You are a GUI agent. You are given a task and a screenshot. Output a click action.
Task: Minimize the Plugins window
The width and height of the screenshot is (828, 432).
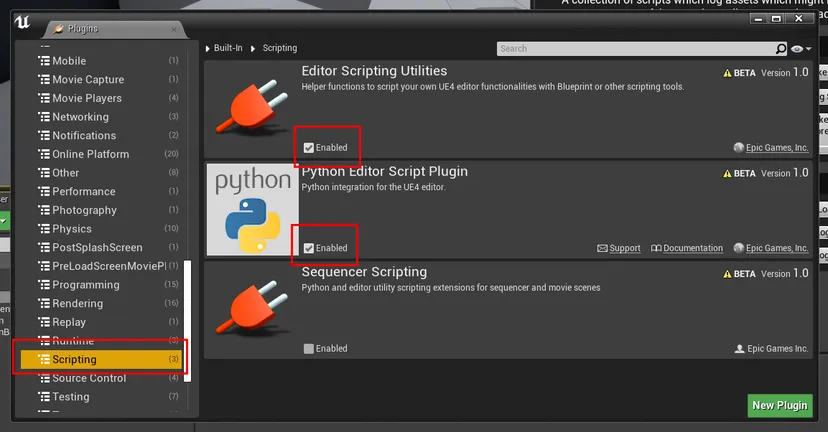point(758,19)
